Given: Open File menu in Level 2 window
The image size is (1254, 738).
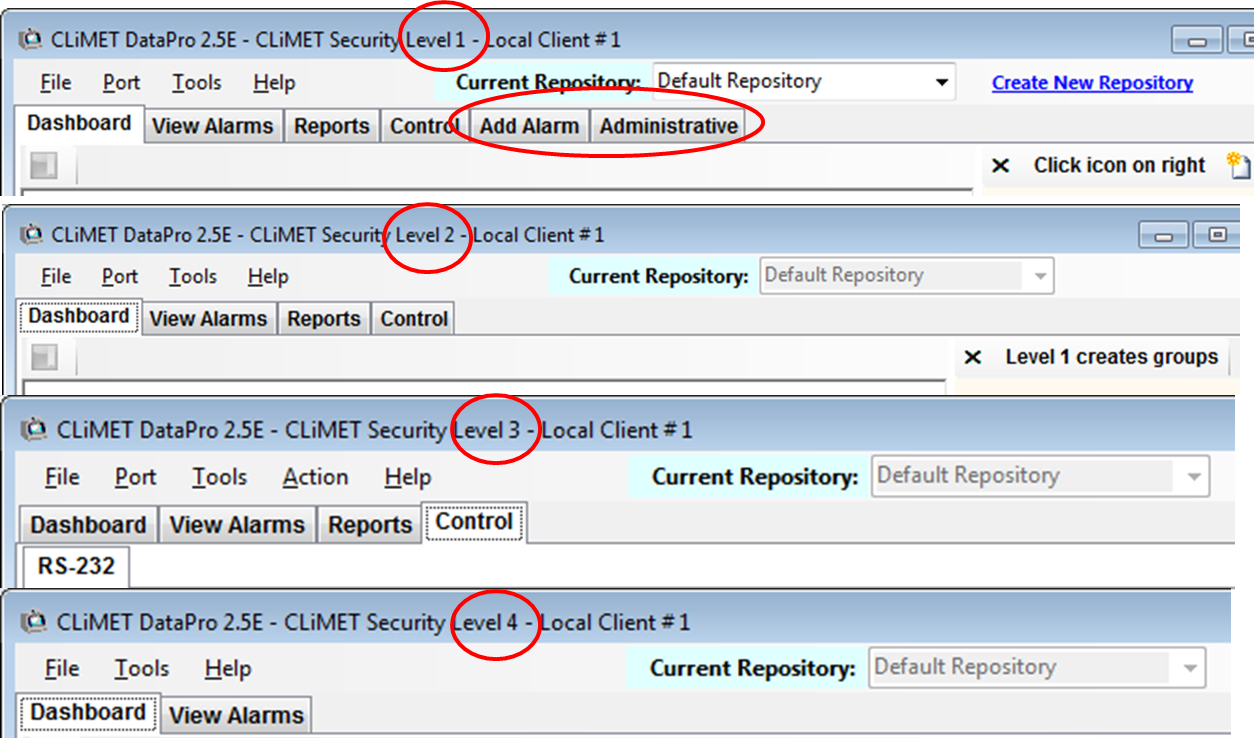Looking at the screenshot, I should [56, 276].
